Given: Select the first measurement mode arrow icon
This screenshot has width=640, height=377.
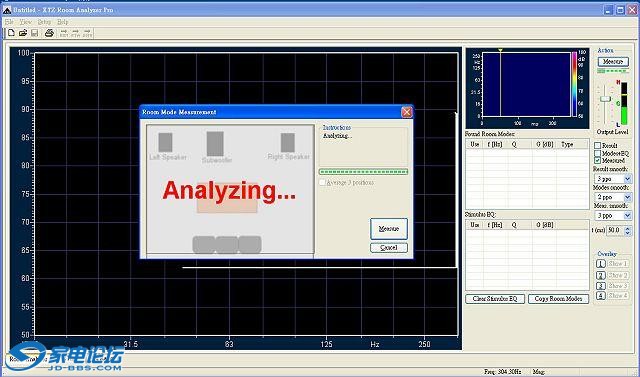Looking at the screenshot, I should click(x=64, y=33).
